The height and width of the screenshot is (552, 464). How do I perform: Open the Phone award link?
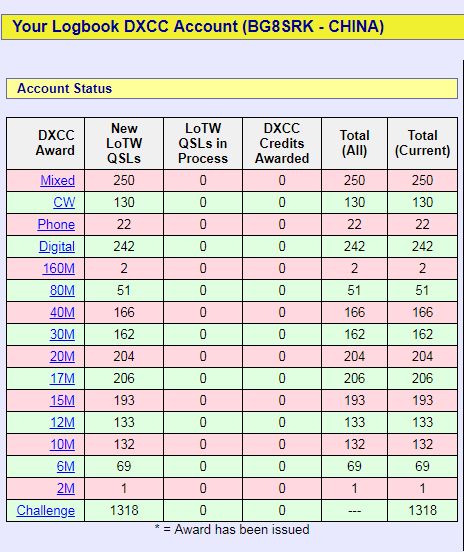tap(56, 225)
